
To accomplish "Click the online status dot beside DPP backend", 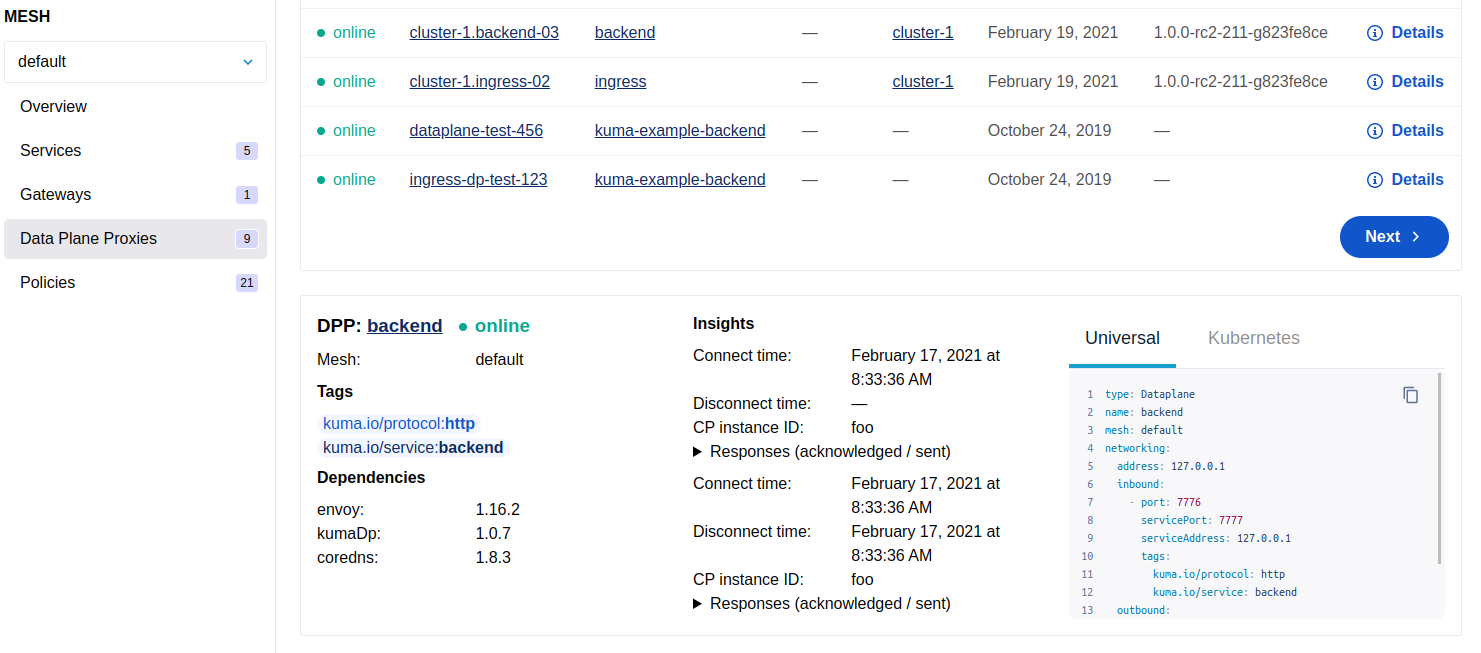I will (x=463, y=326).
